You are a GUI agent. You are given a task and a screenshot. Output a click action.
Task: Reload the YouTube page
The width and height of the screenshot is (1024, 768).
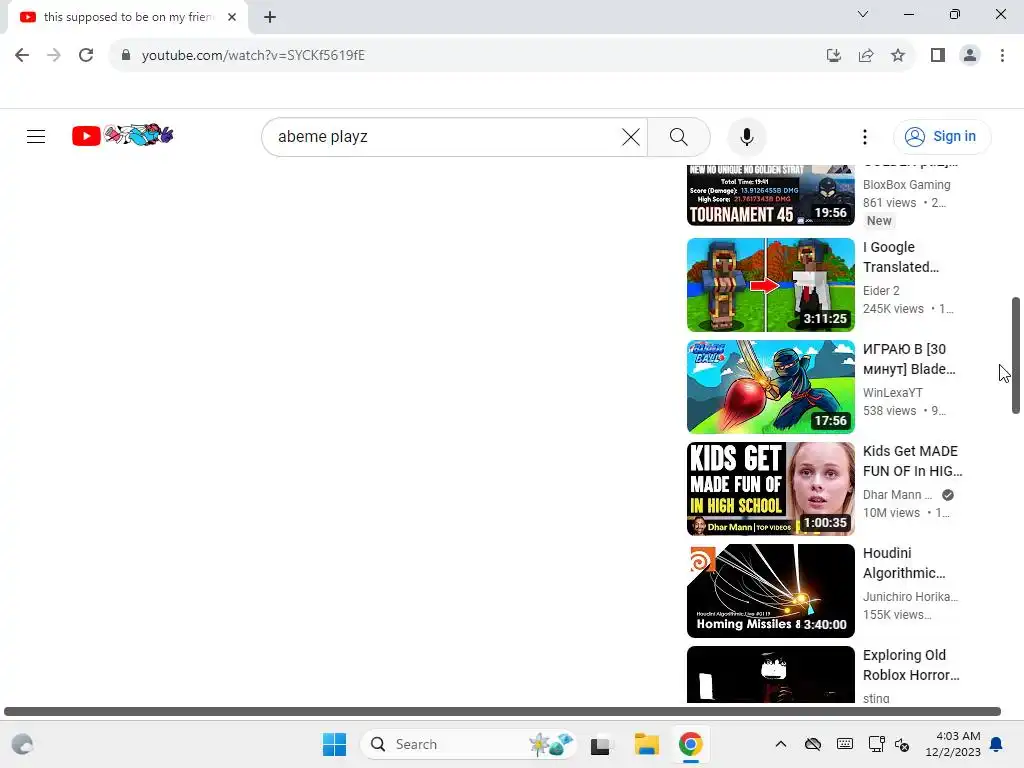pyautogui.click(x=86, y=56)
